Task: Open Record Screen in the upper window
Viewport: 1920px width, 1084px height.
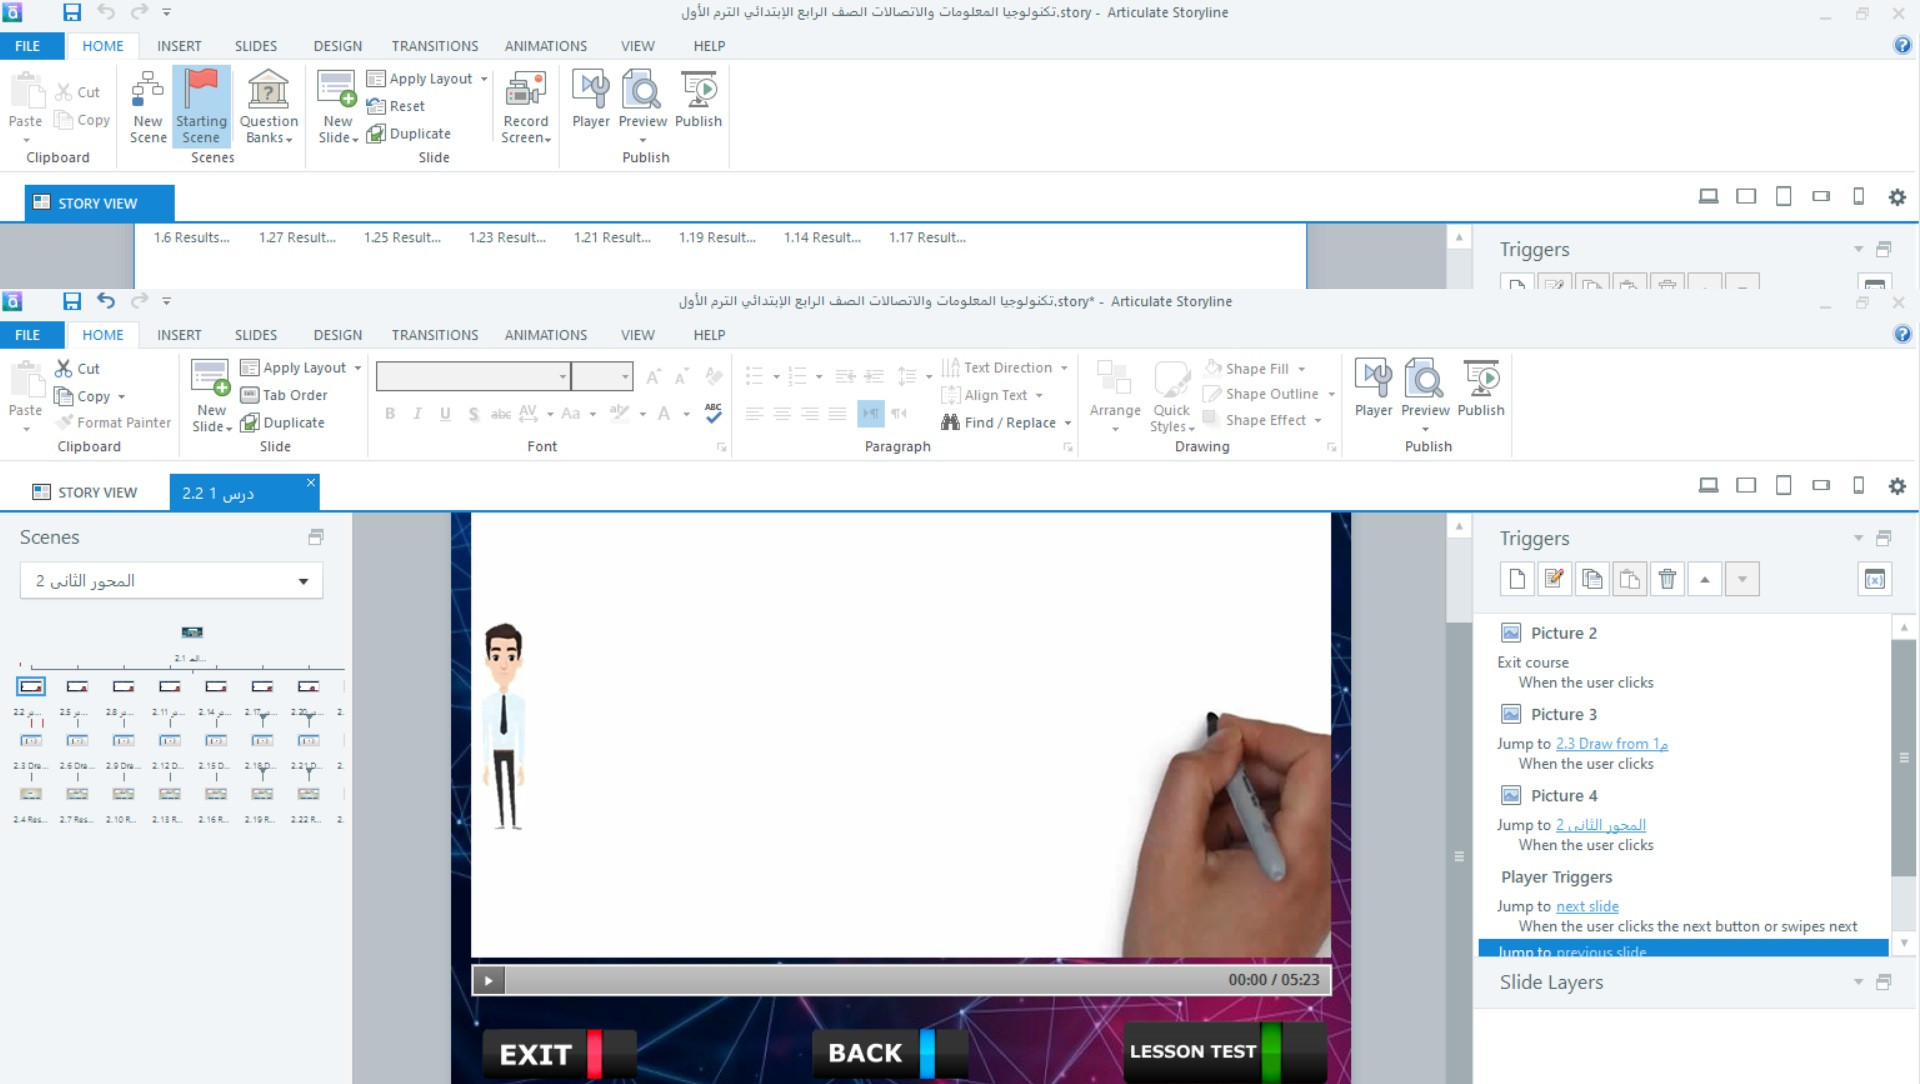Action: click(x=526, y=107)
